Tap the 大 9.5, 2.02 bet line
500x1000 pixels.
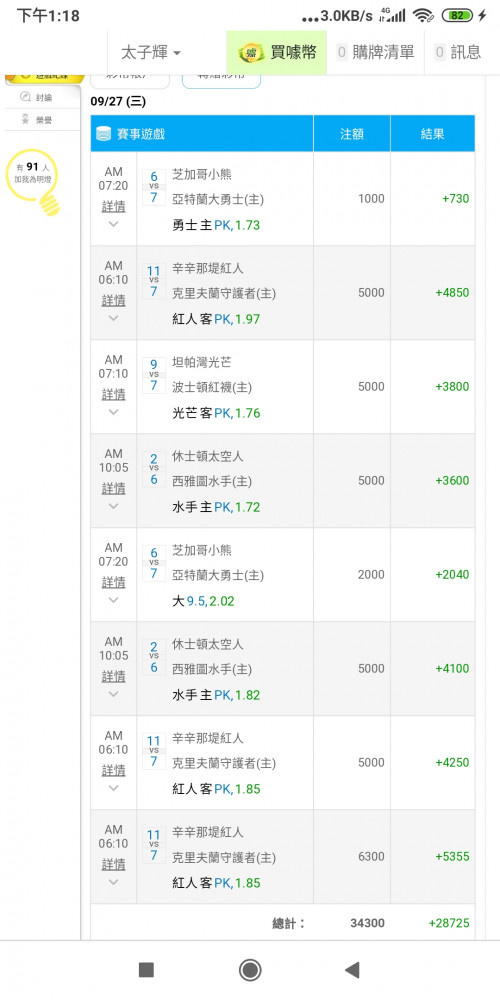[203, 601]
